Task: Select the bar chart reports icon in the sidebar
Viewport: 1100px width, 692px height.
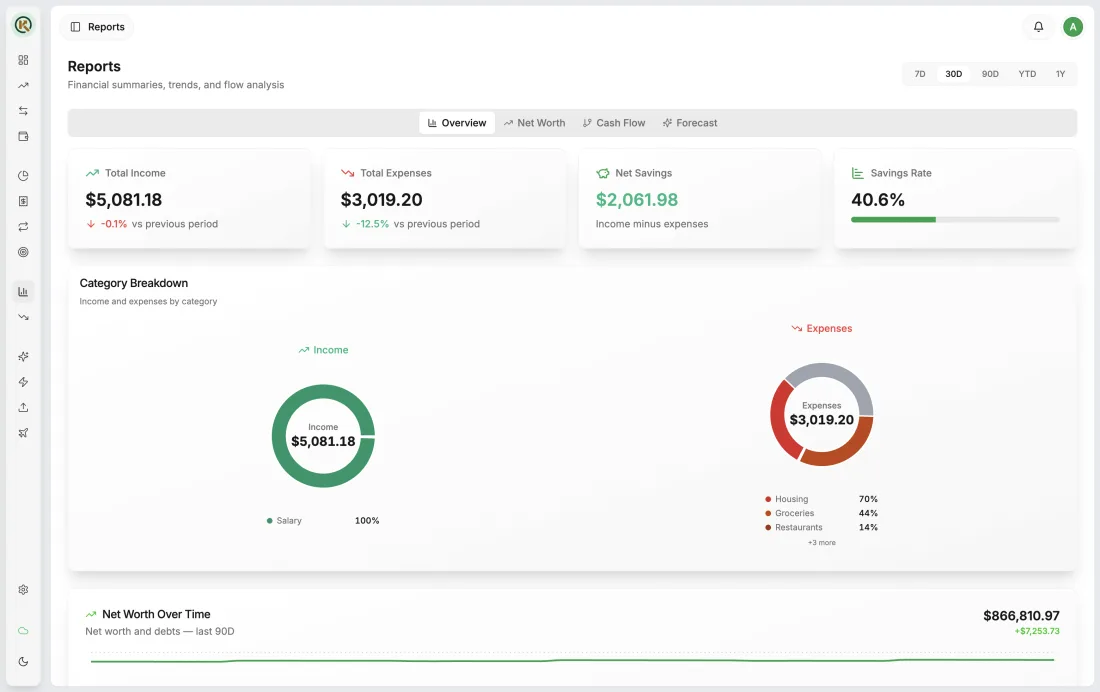Action: [23, 291]
